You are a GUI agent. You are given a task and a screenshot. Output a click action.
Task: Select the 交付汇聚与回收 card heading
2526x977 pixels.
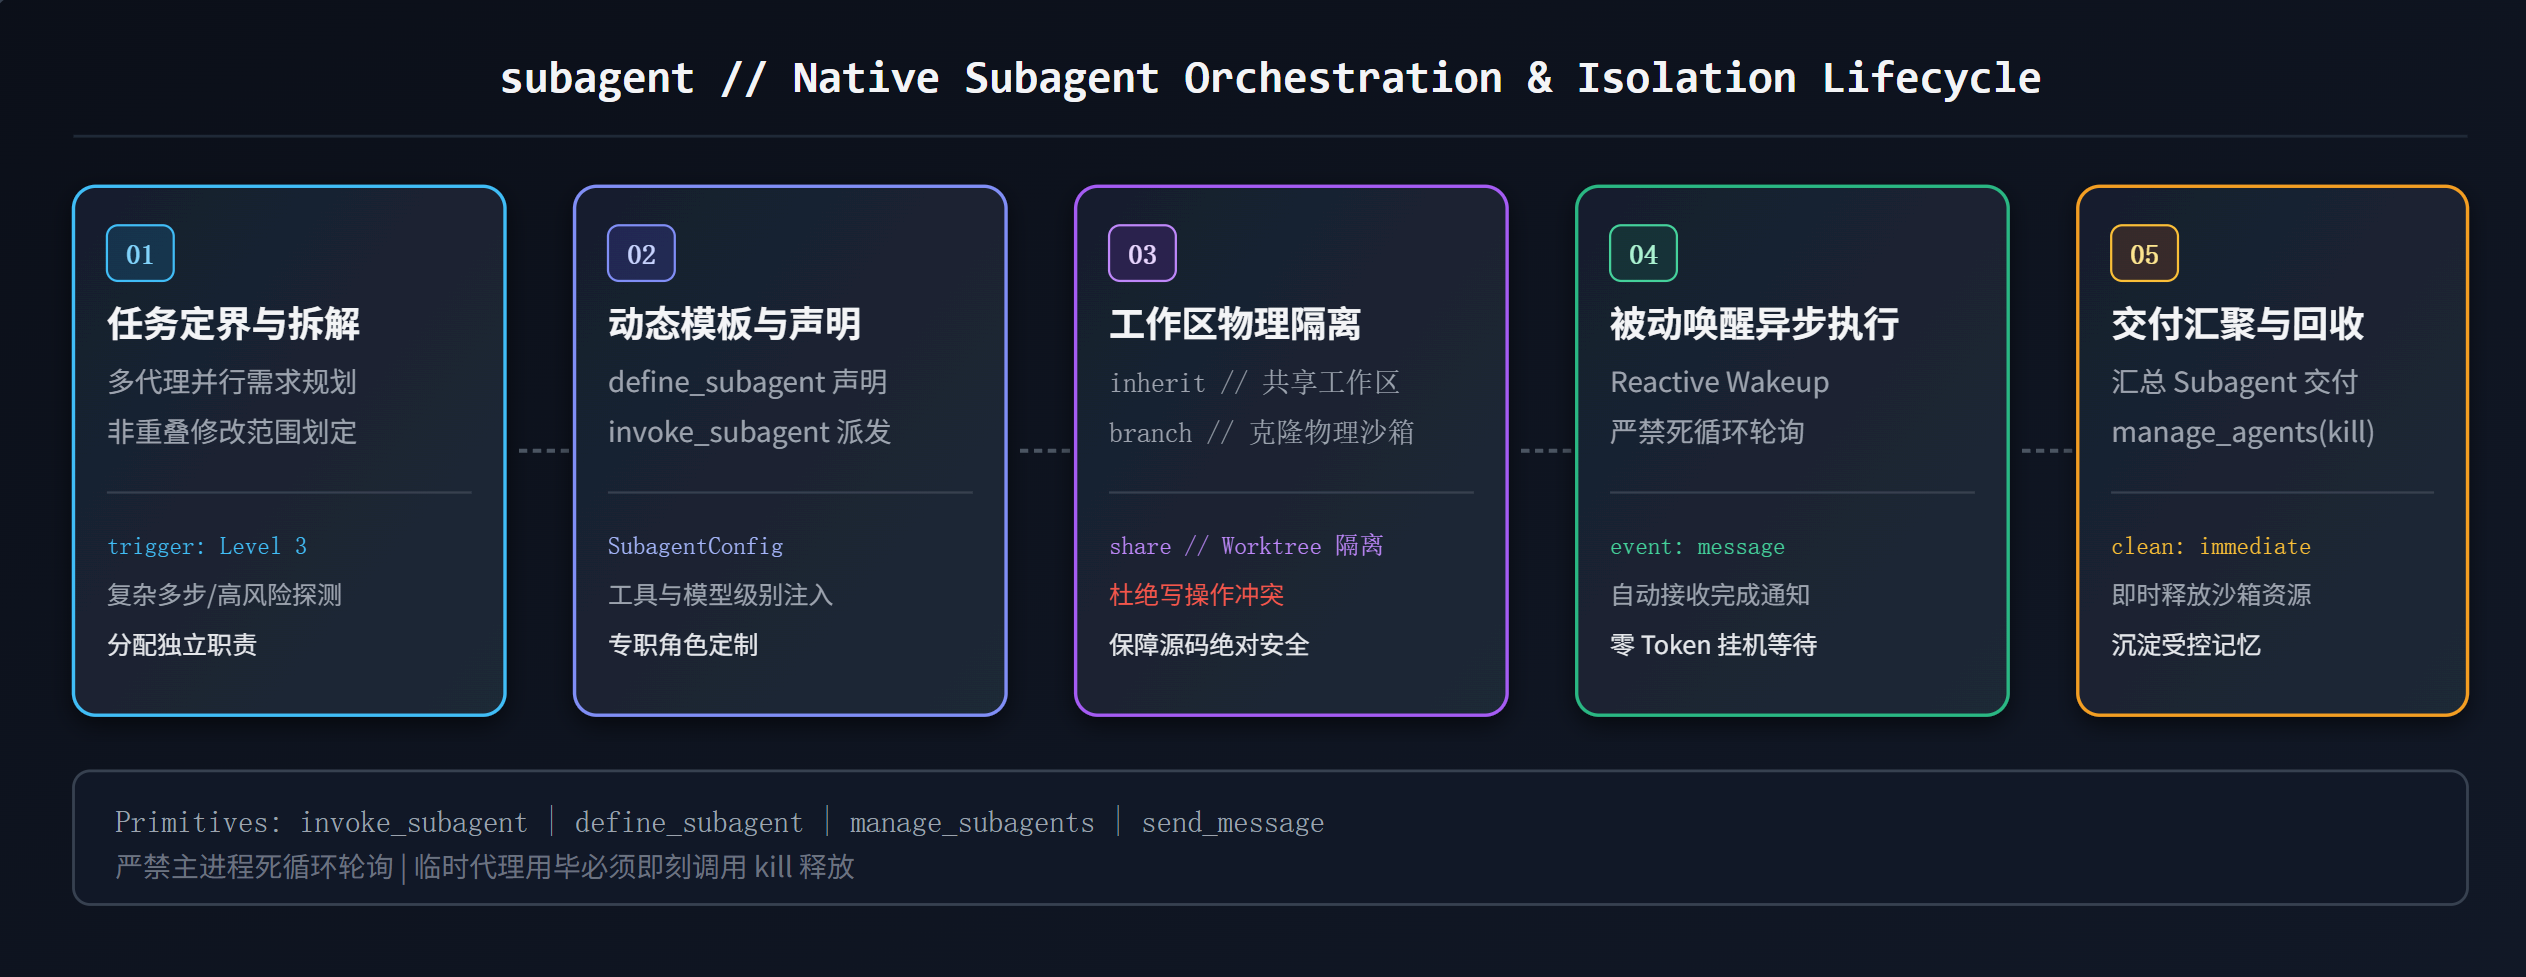[2237, 324]
